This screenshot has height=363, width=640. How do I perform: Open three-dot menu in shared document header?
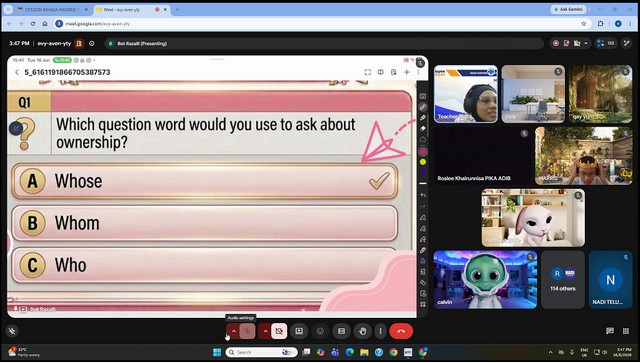[x=418, y=72]
